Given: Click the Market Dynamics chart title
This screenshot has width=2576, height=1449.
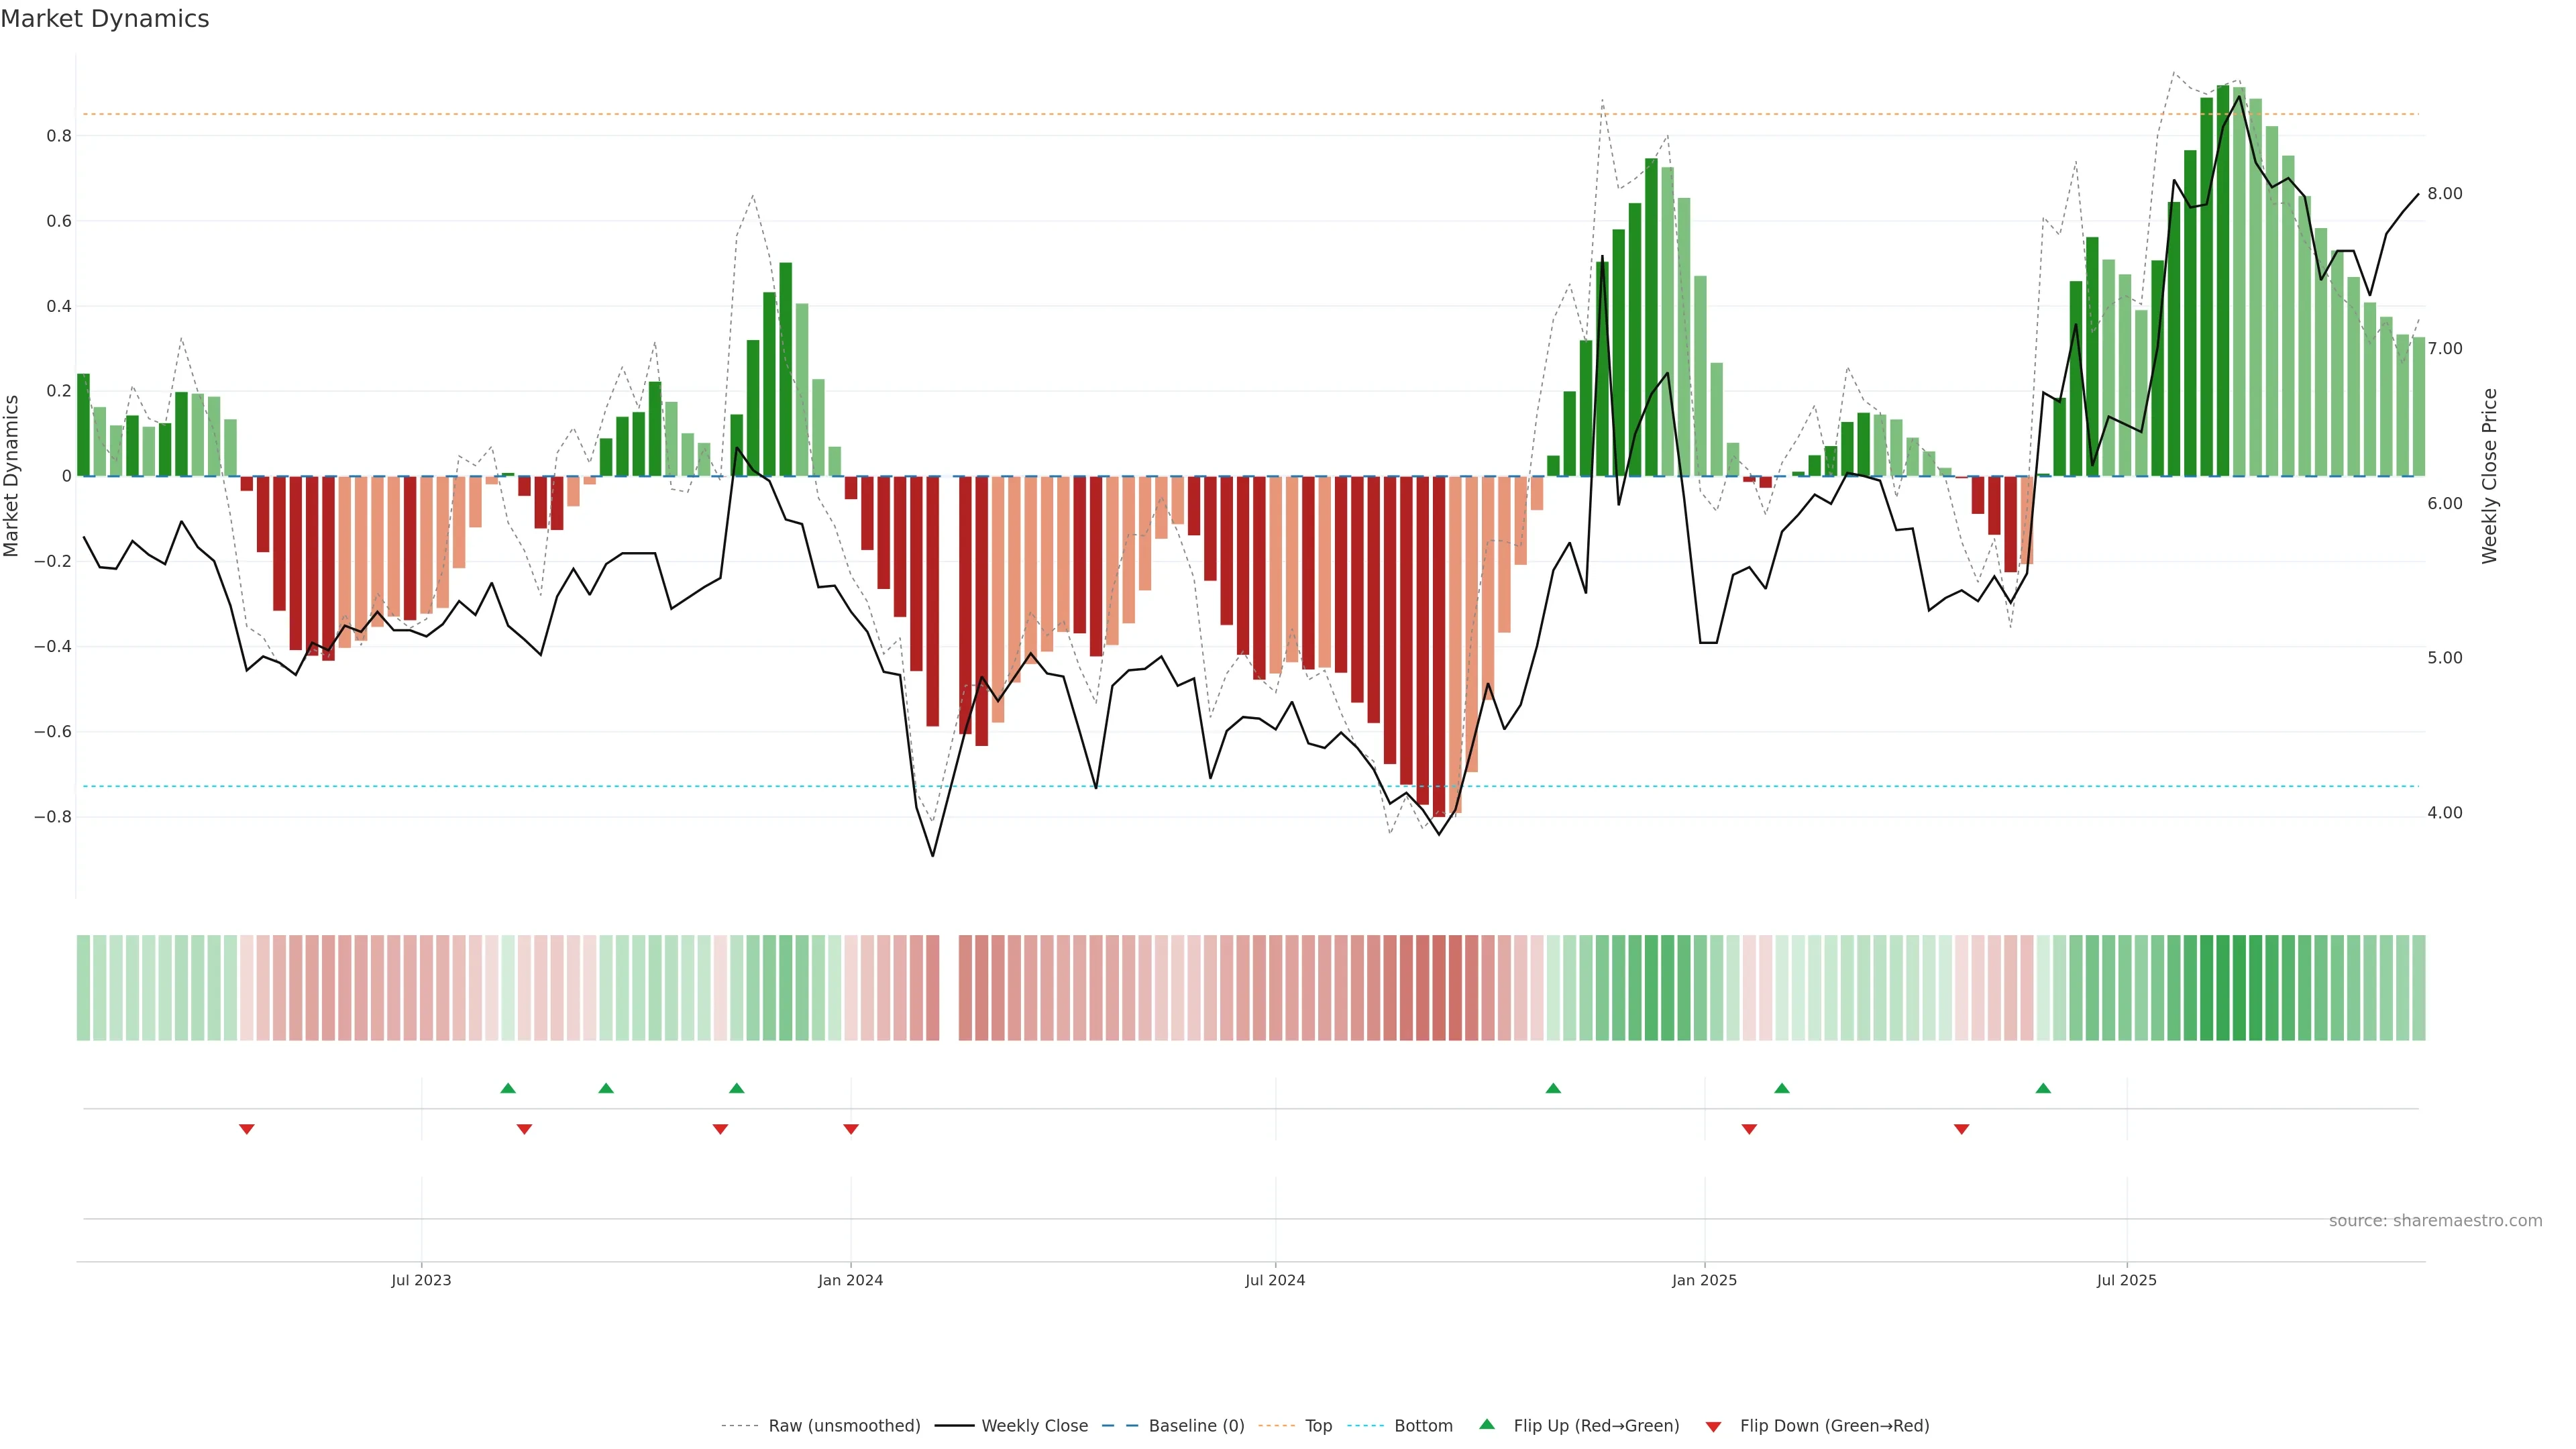Looking at the screenshot, I should click(105, 19).
